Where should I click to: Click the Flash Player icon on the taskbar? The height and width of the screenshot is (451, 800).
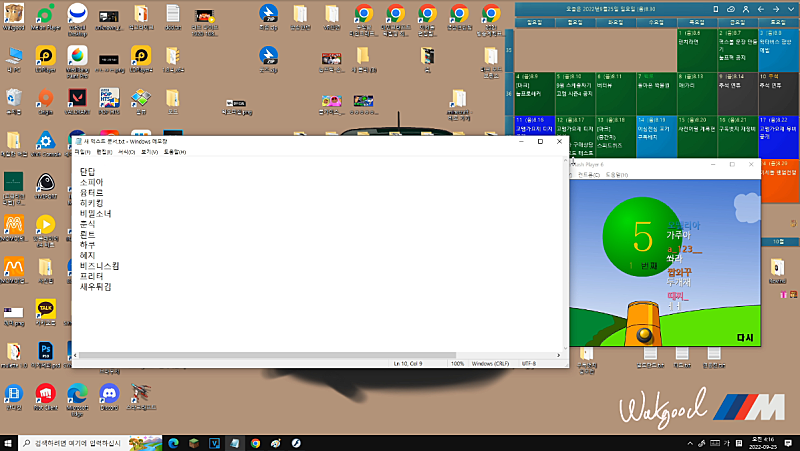[x=296, y=443]
